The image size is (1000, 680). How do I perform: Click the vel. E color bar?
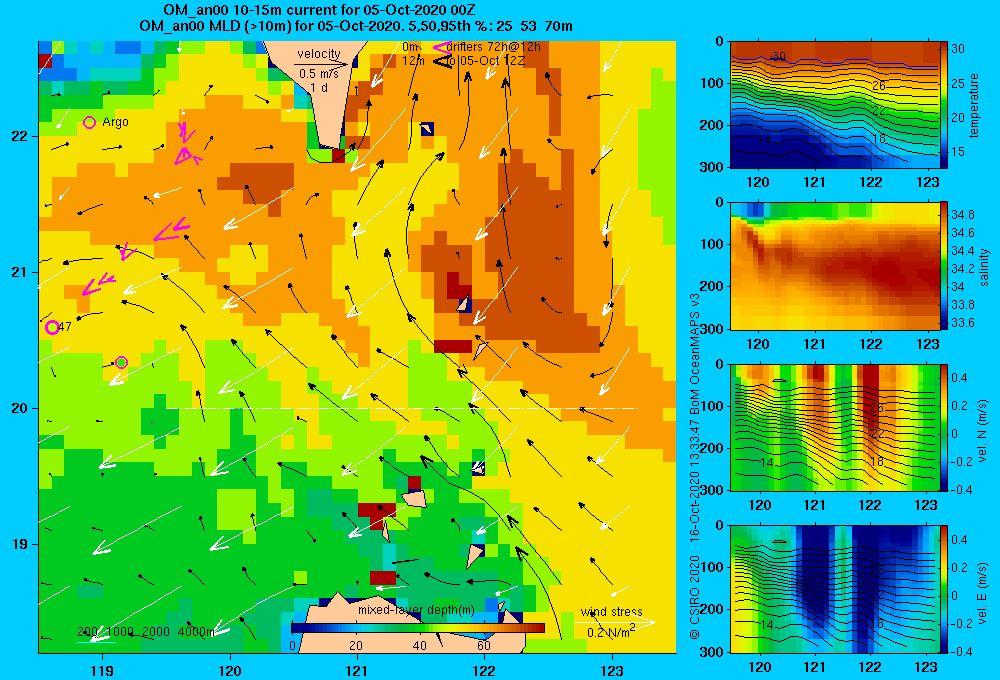coord(944,589)
